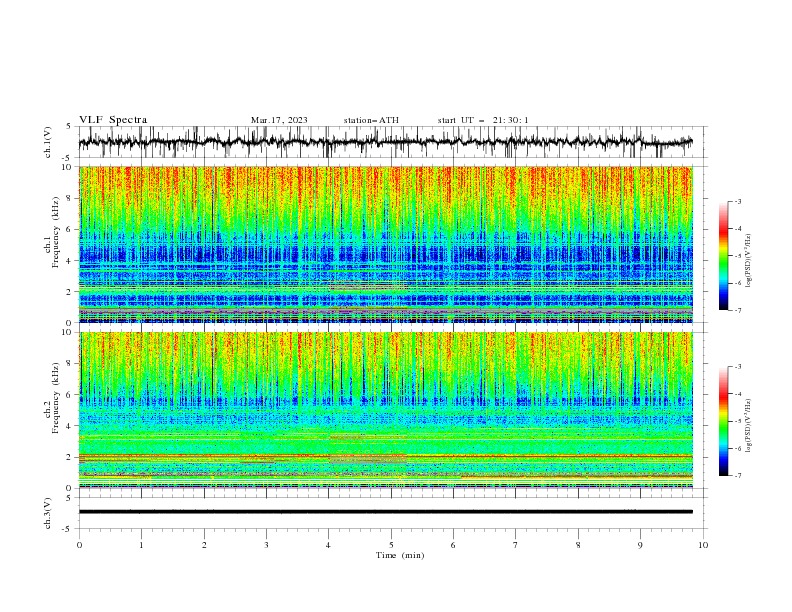Click the ch.2 "Frequency (kHz)" axis label

coord(56,398)
